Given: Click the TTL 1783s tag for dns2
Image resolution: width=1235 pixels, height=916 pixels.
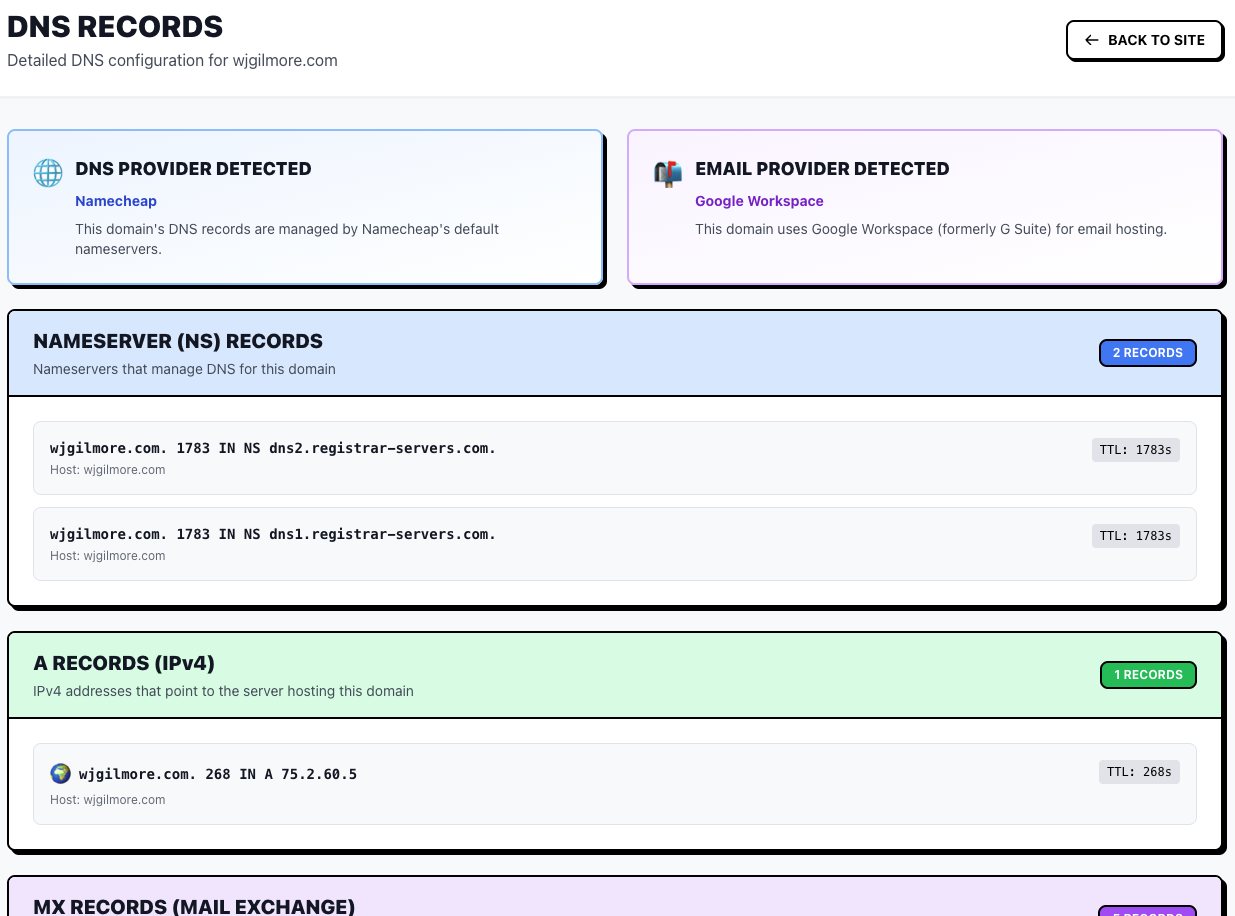Looking at the screenshot, I should click(1135, 450).
